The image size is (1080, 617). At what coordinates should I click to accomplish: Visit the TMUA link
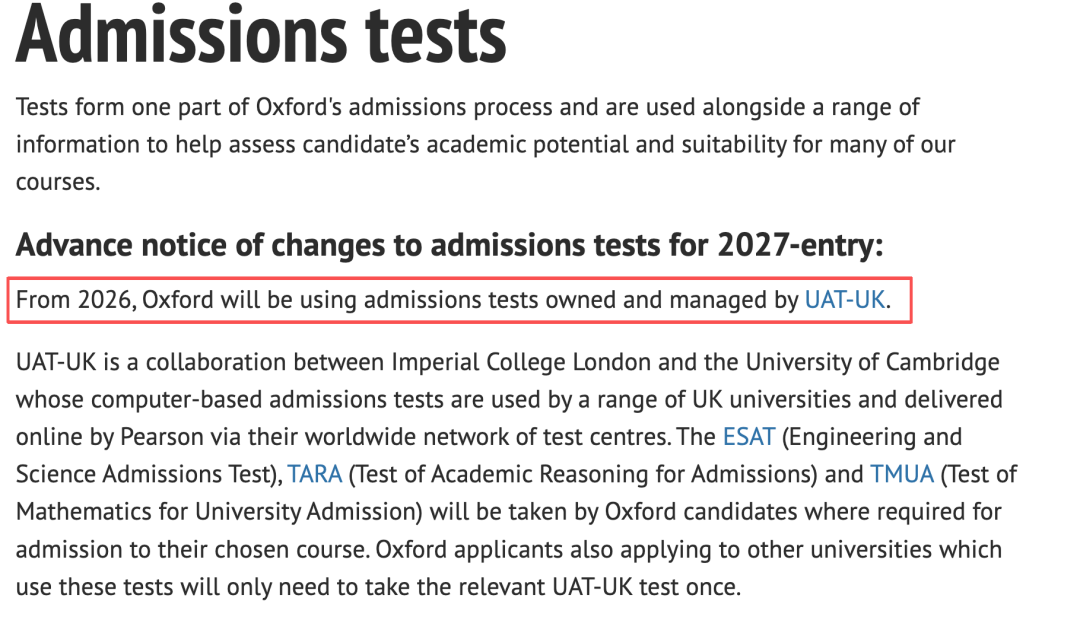(x=901, y=474)
